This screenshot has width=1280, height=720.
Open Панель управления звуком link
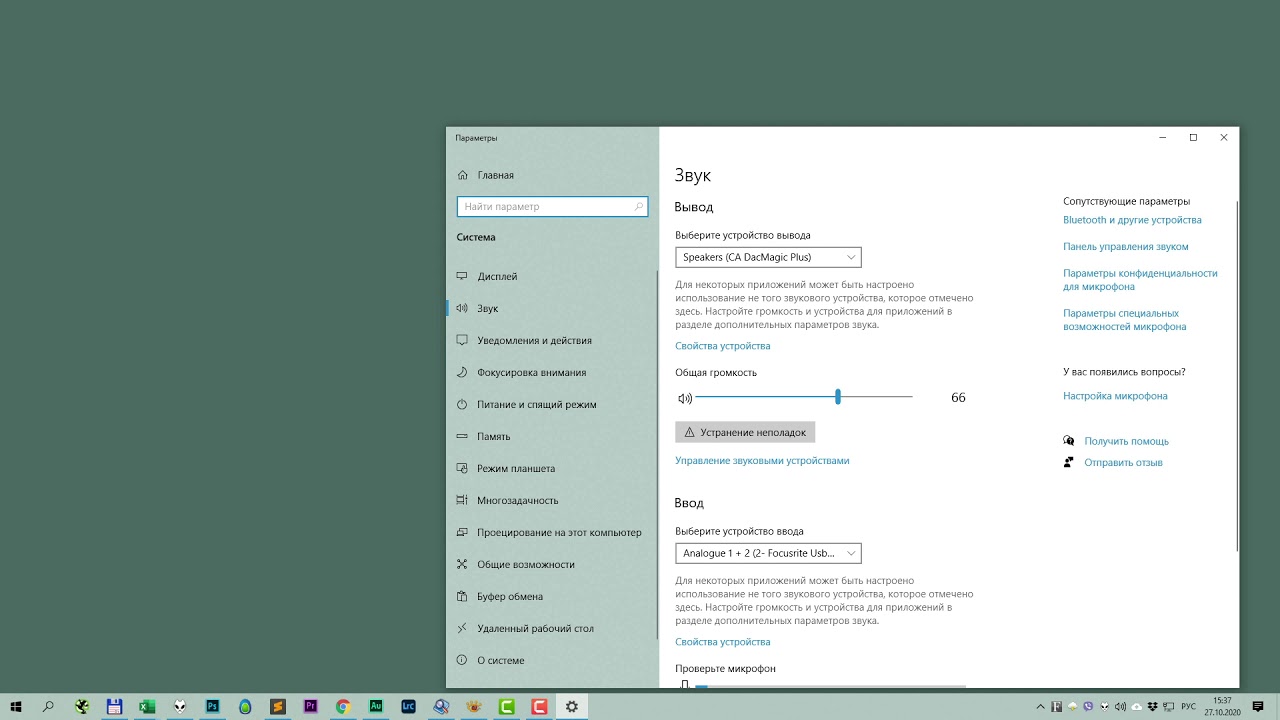(1126, 246)
